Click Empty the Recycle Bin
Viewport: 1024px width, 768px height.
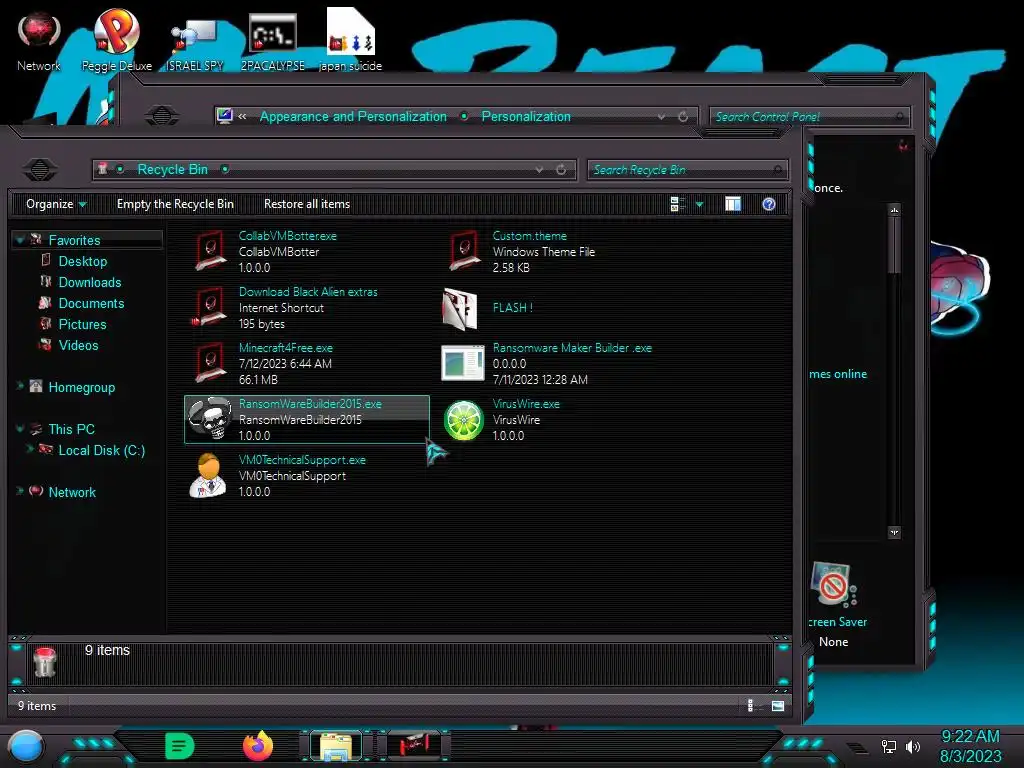[175, 204]
